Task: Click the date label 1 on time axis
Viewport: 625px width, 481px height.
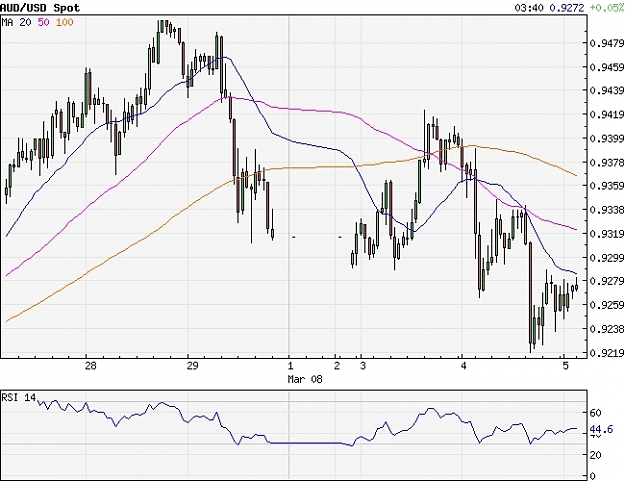Action: tap(291, 366)
